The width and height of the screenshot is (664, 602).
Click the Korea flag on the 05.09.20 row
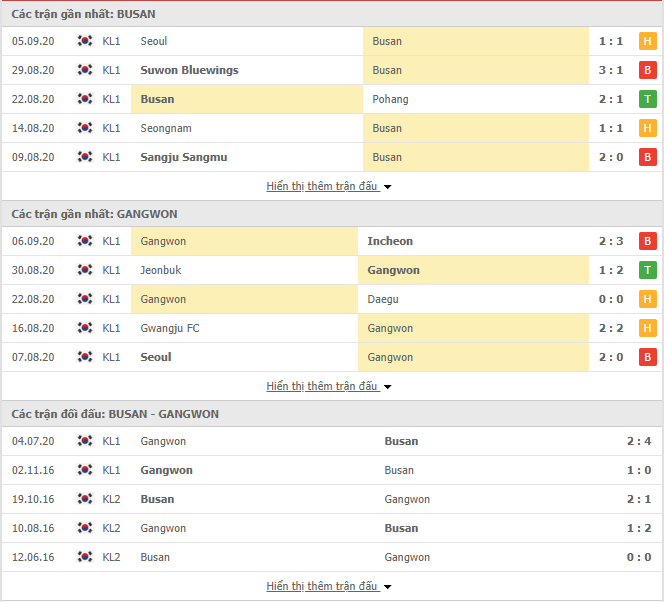click(x=85, y=41)
